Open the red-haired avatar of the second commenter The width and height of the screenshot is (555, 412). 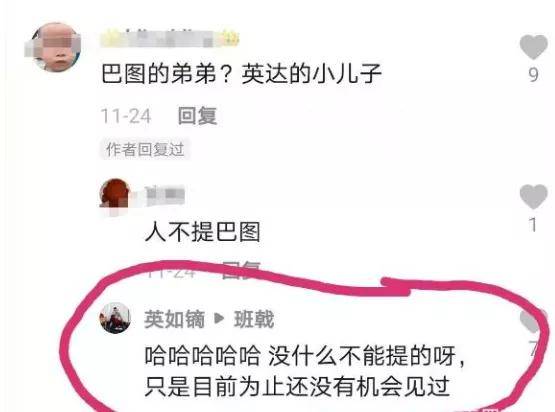point(115,194)
